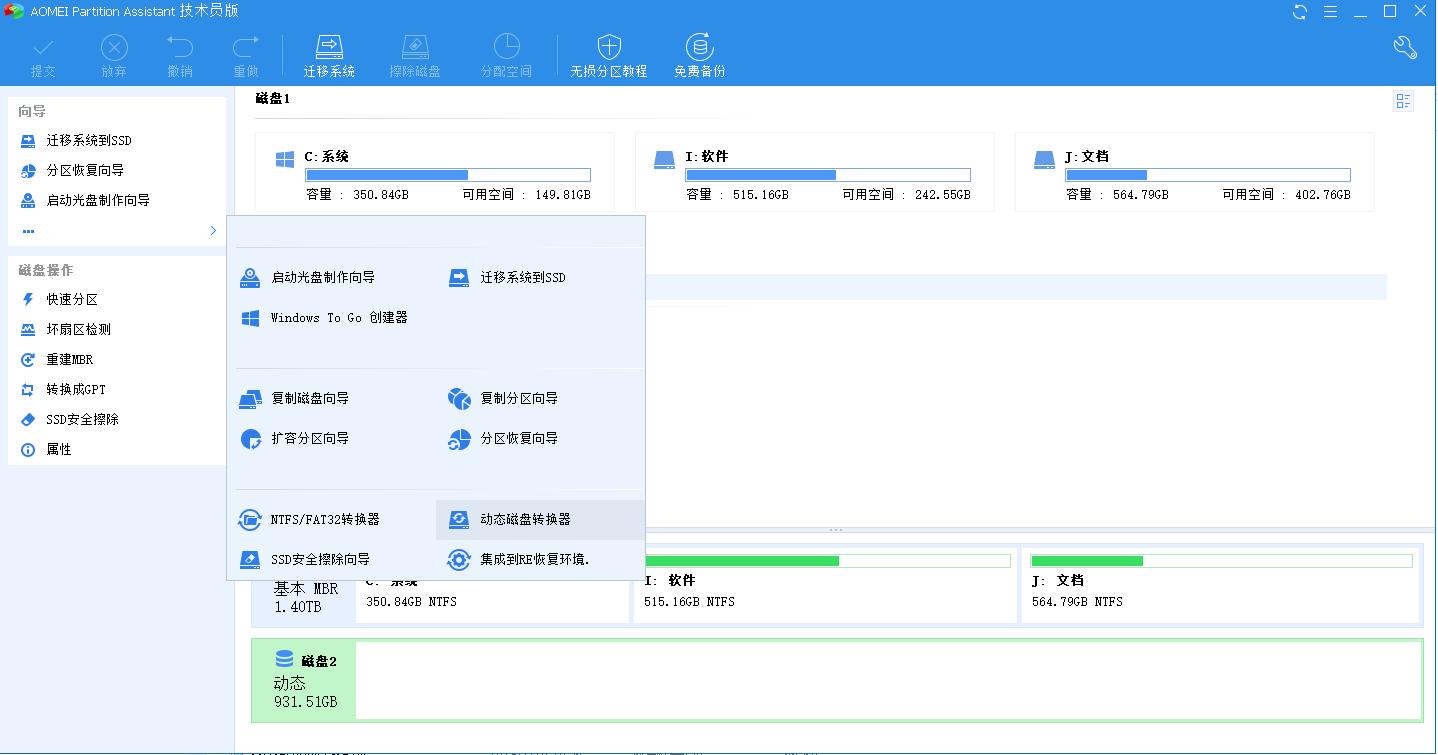Viewport: 1438px width, 755px height.
Task: Select the dynamic 磁盘2 disk block
Action: pyautogui.click(x=304, y=680)
